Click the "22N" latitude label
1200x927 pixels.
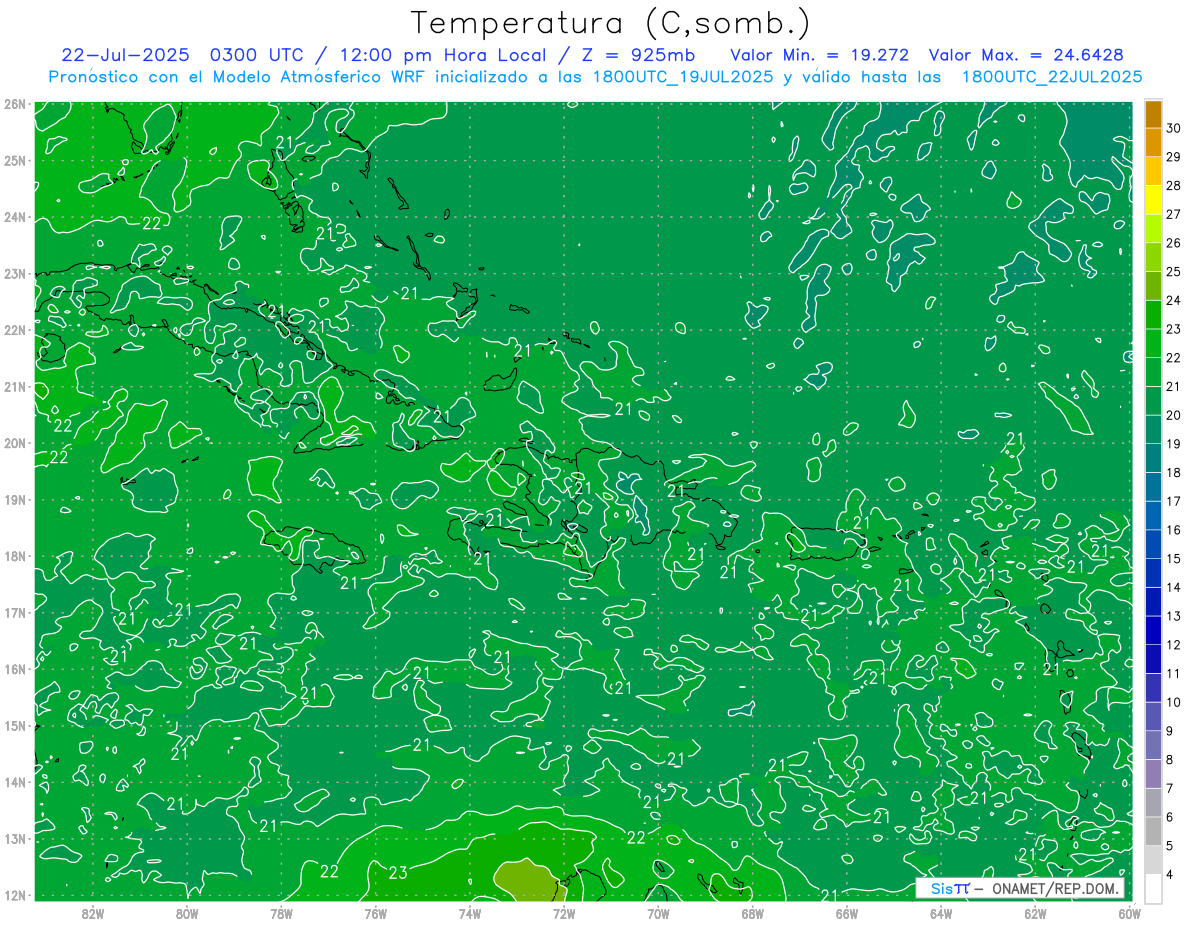point(14,330)
